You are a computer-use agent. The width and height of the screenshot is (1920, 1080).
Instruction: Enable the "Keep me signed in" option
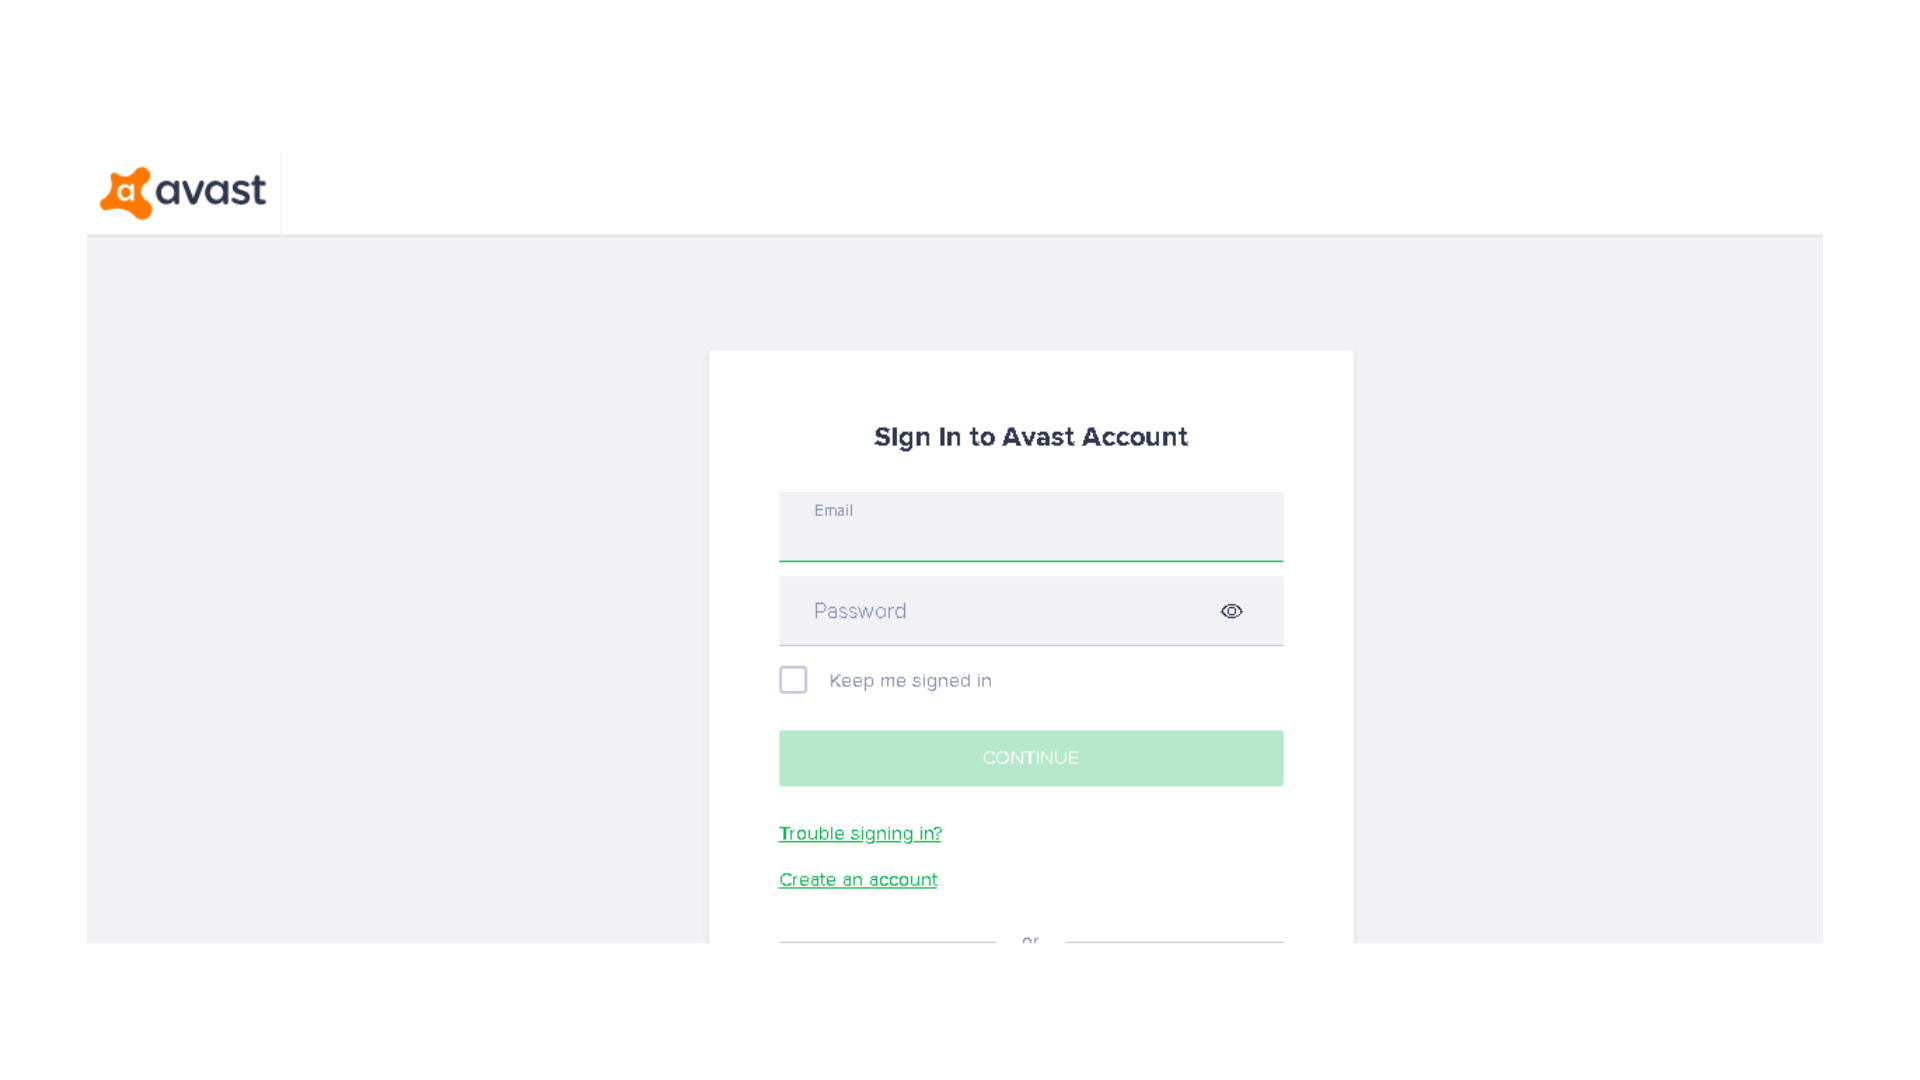793,679
